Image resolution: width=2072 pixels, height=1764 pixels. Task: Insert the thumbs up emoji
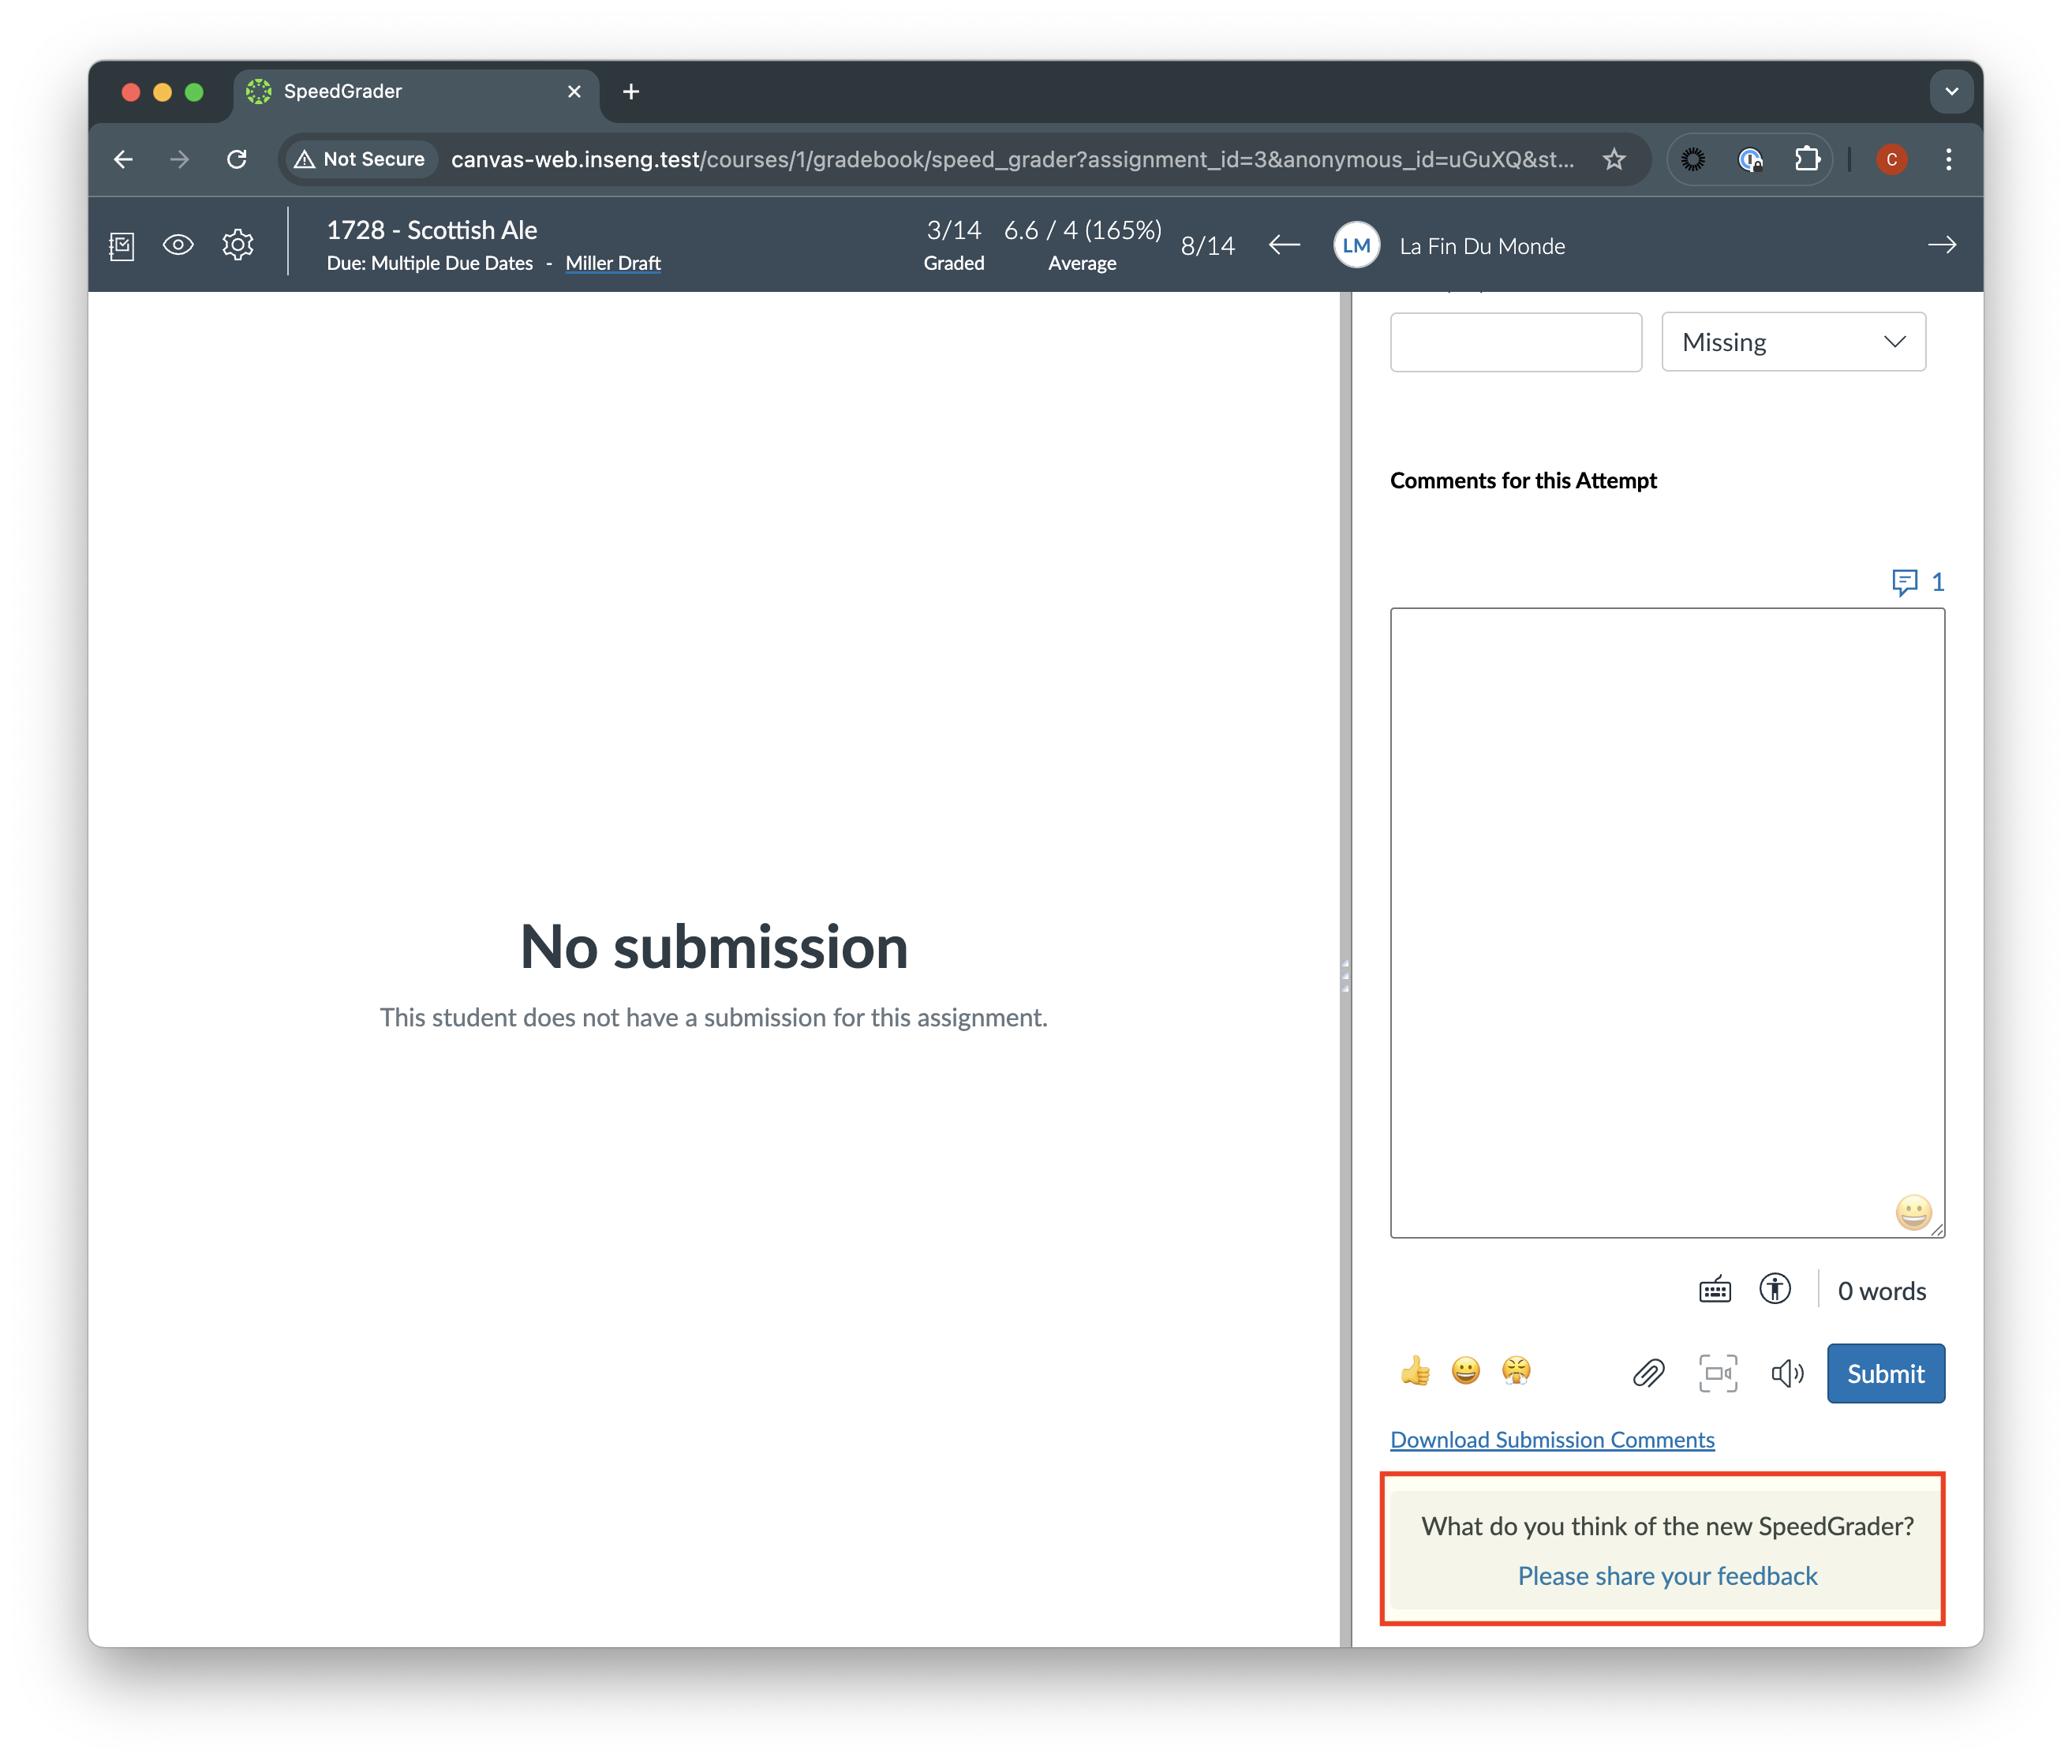(x=1415, y=1371)
